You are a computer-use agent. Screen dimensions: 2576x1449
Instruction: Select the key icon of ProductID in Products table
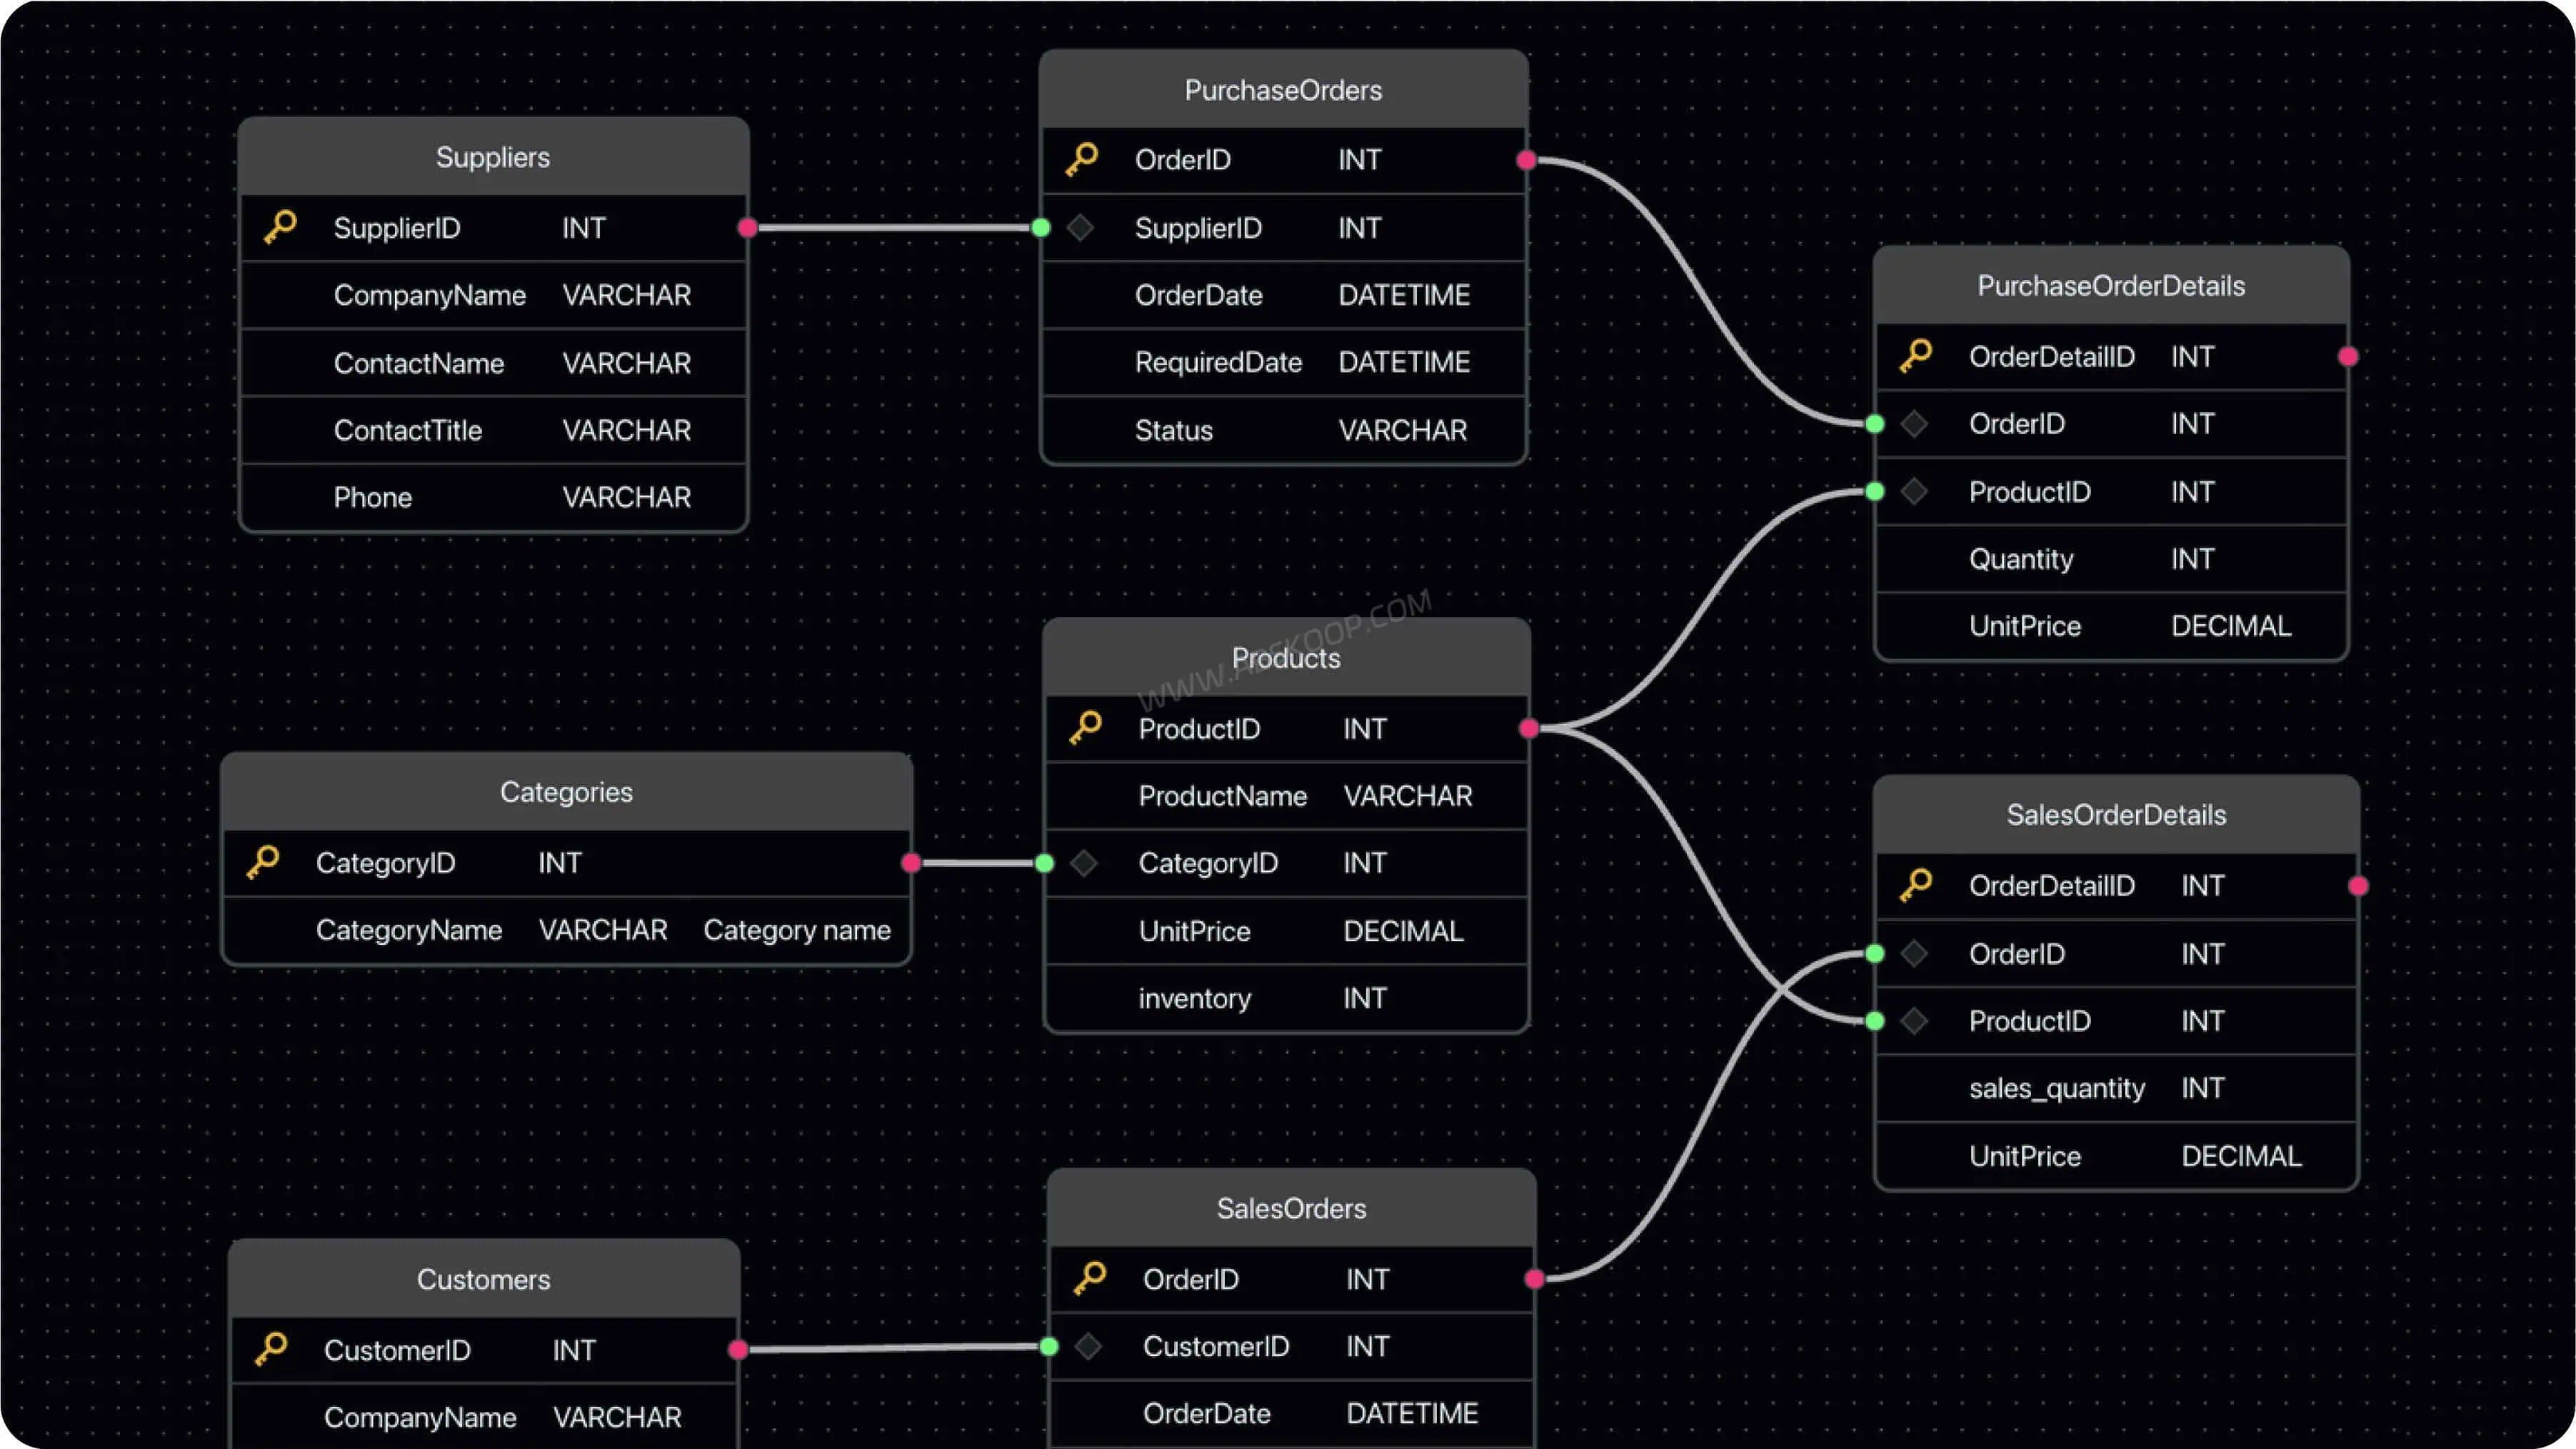point(1085,728)
